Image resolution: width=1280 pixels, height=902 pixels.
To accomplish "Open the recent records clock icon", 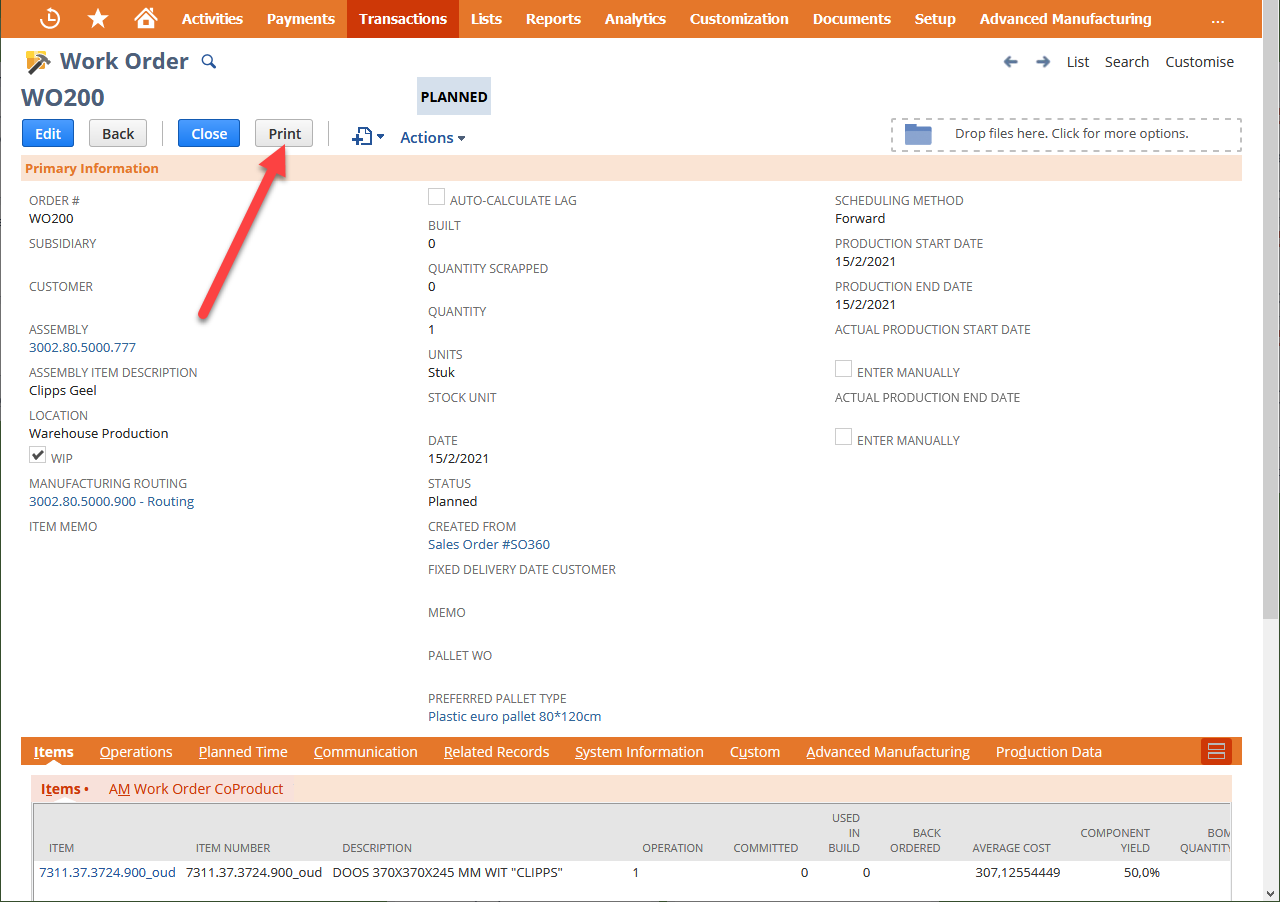I will [x=49, y=18].
